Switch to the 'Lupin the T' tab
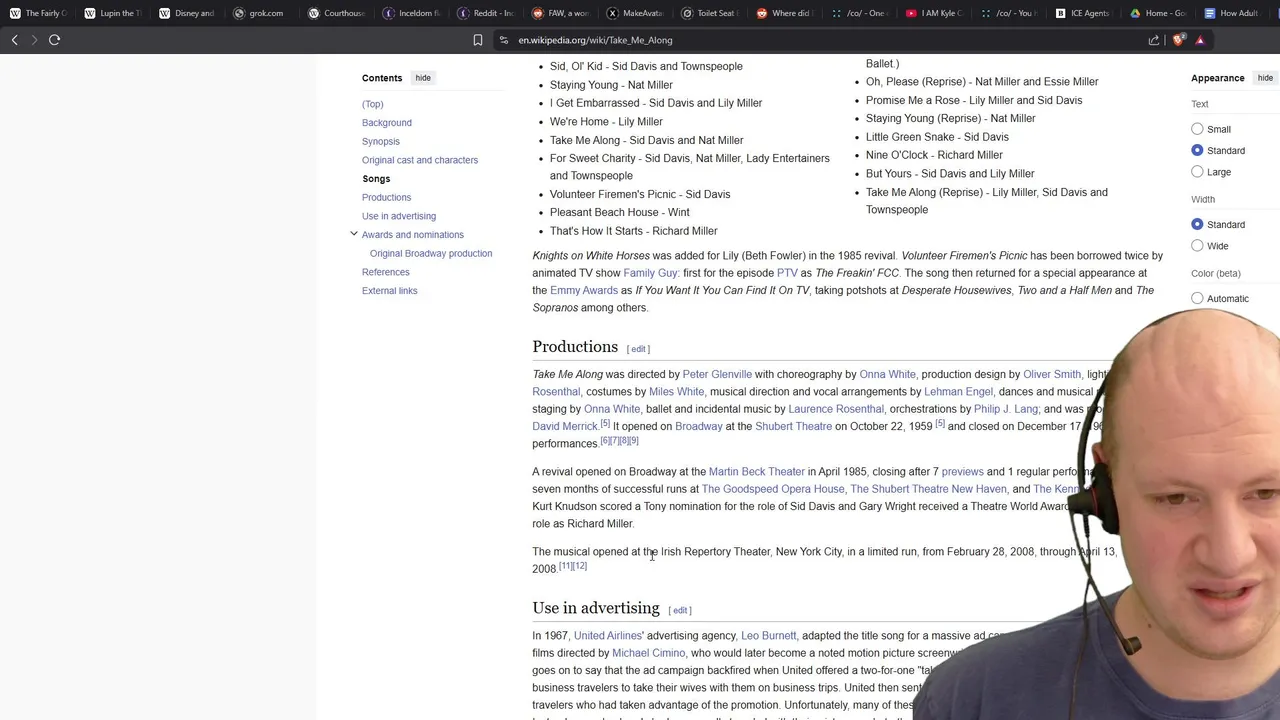The height and width of the screenshot is (720, 1280). [112, 13]
